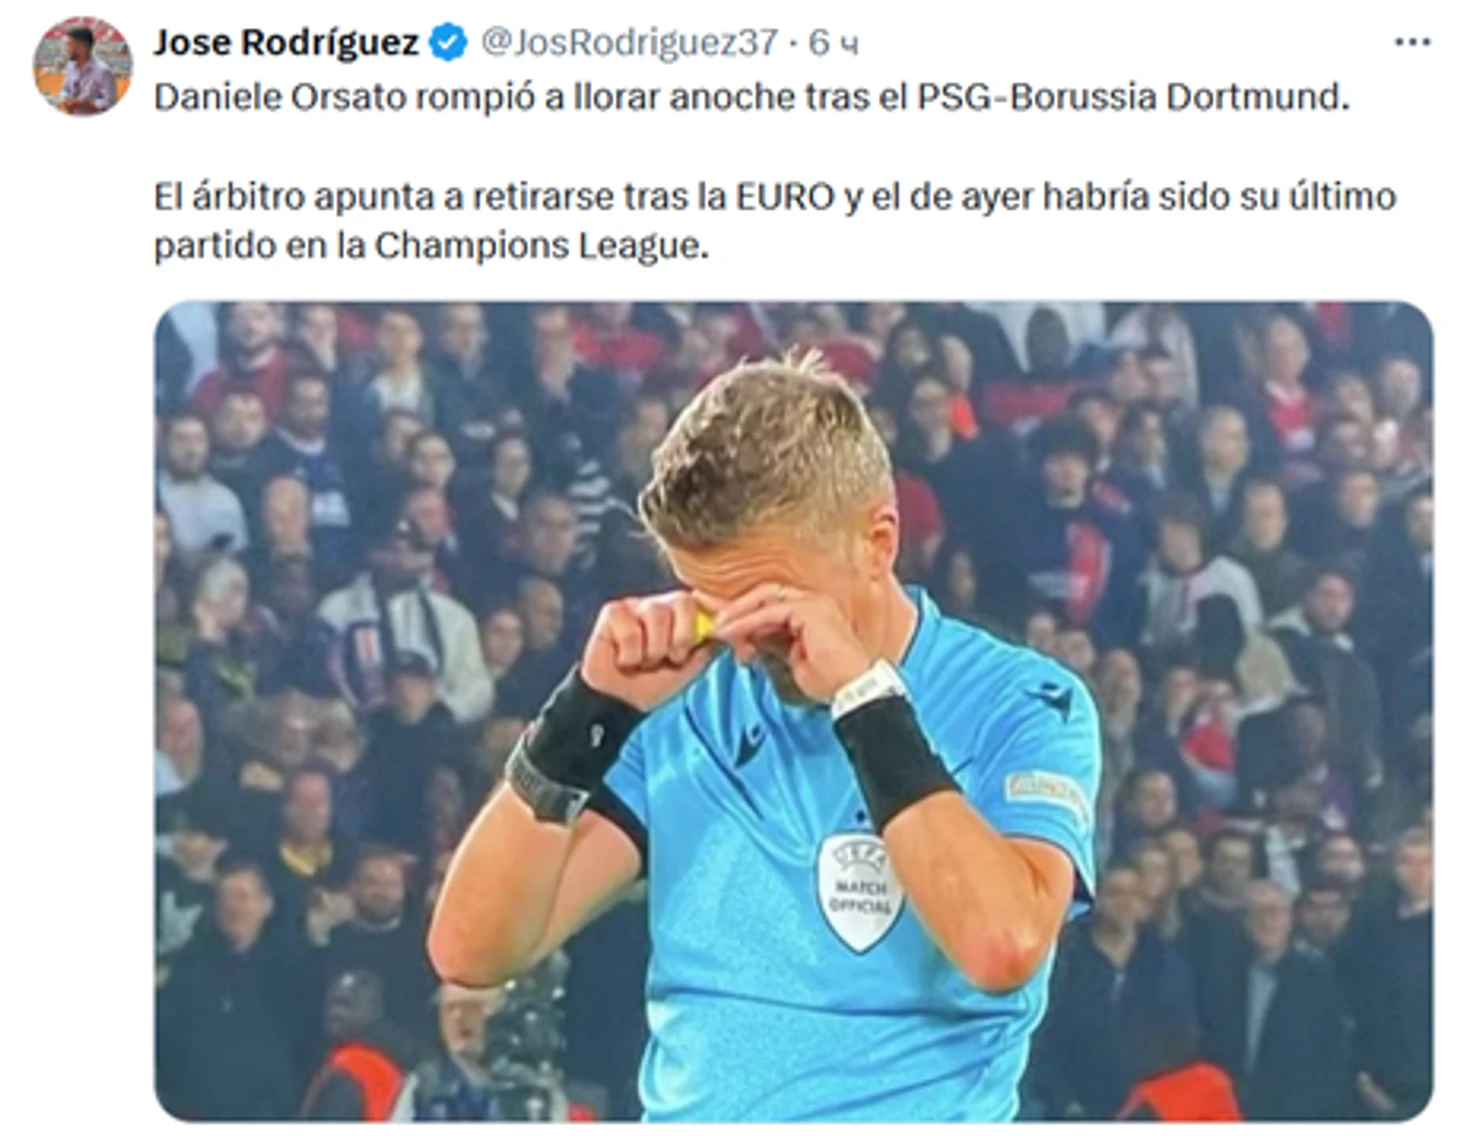Click the 'partido en la Champions League' text line
Image resolution: width=1460 pixels, height=1136 pixels.
tap(431, 246)
